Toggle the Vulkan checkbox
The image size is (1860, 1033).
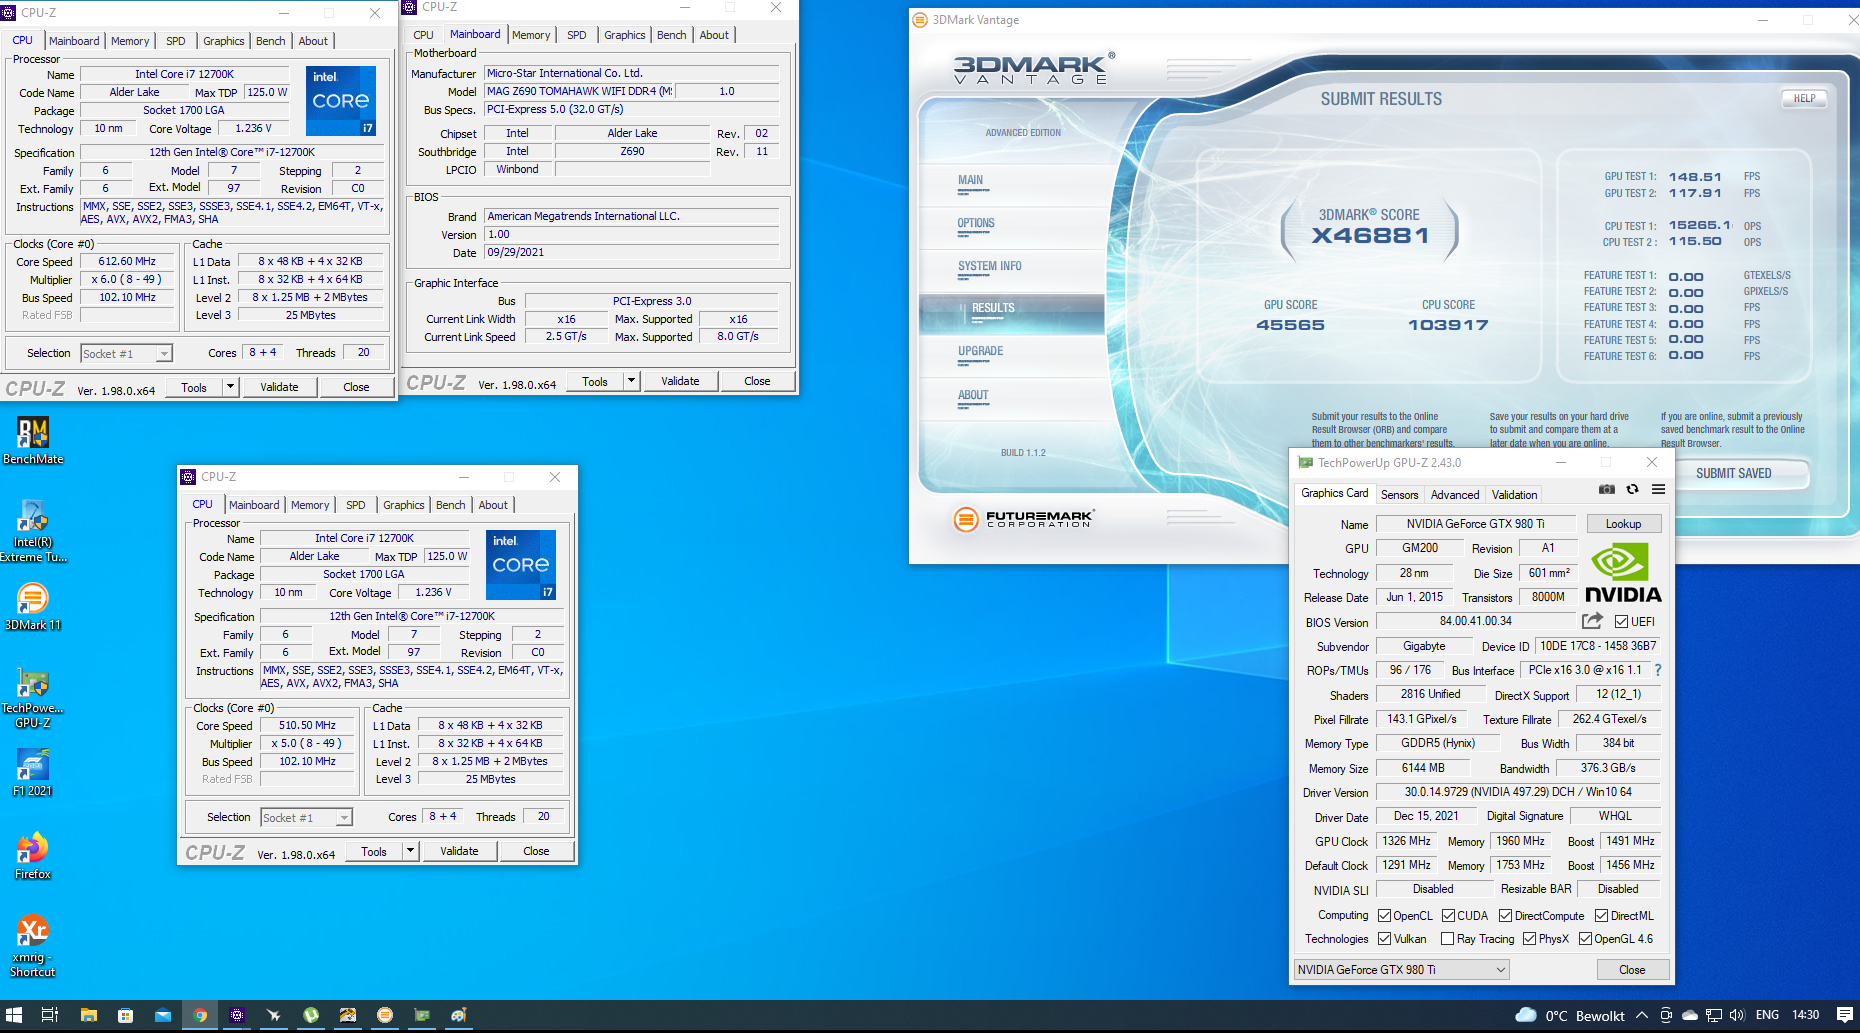tap(1384, 938)
